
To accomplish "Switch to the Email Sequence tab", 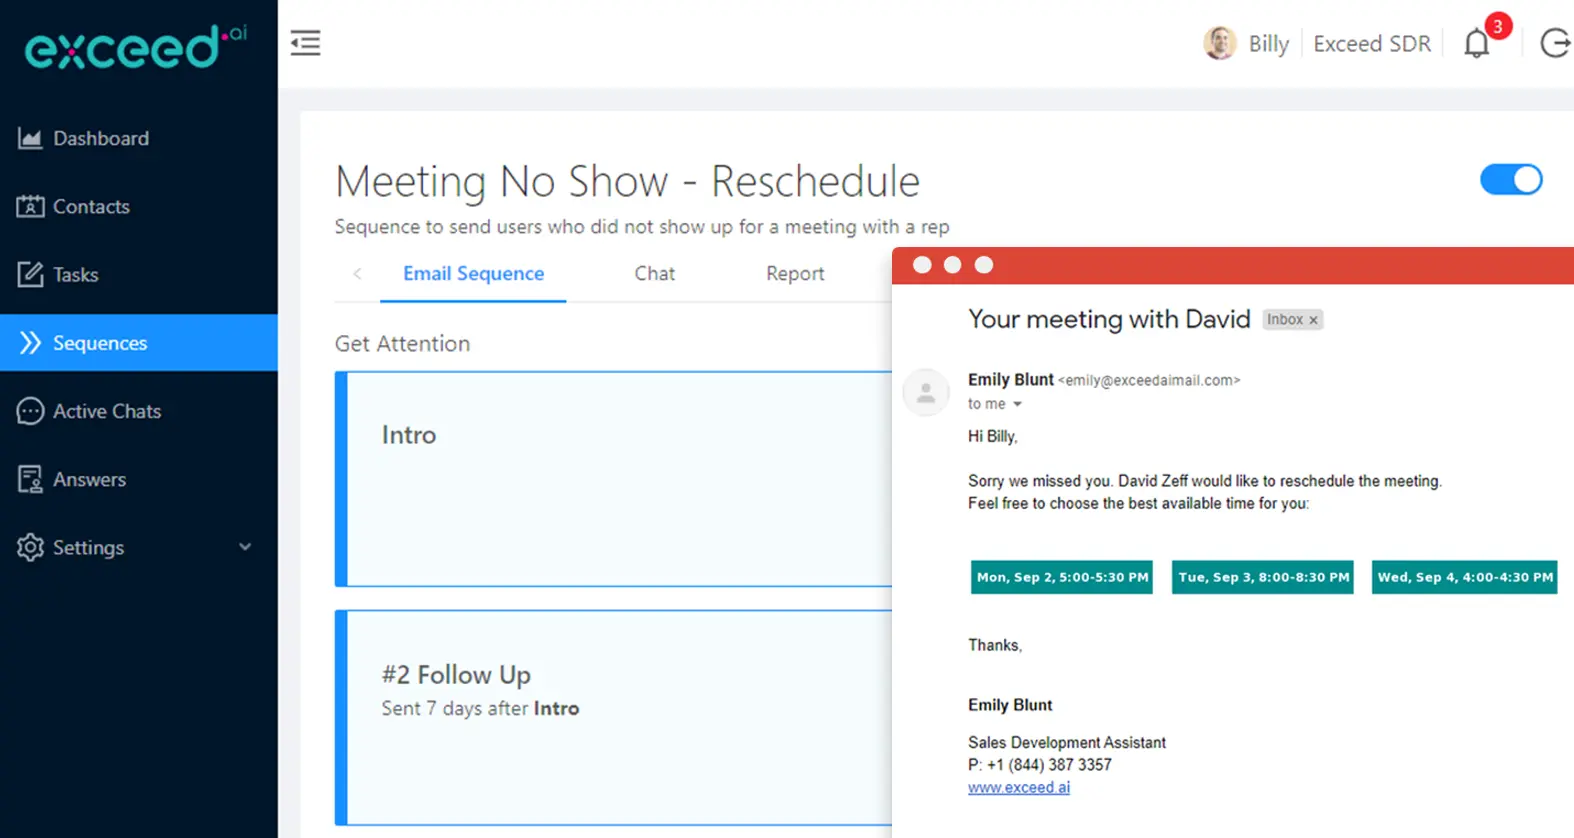I will tap(473, 274).
